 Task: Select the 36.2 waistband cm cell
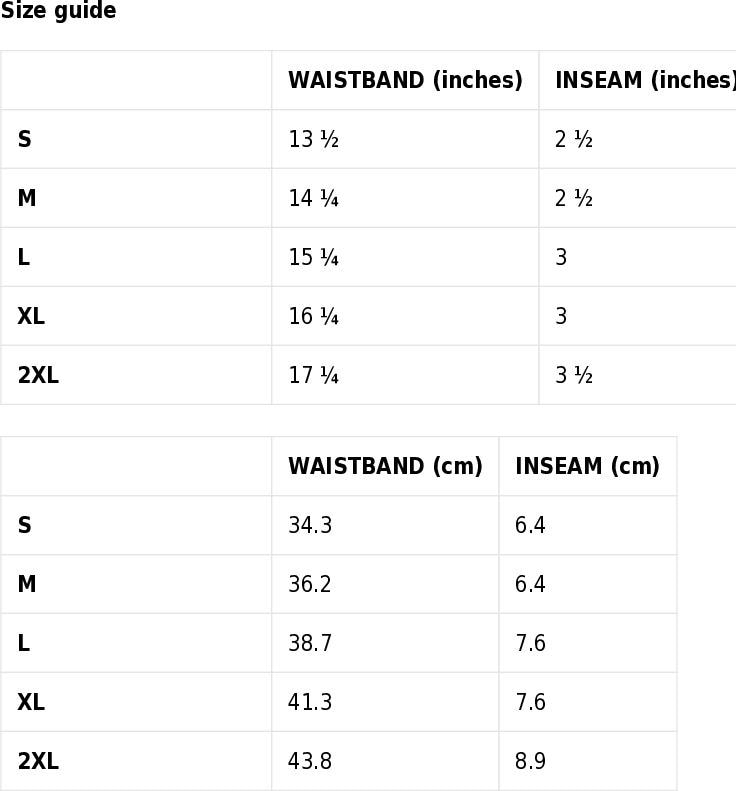pos(310,584)
